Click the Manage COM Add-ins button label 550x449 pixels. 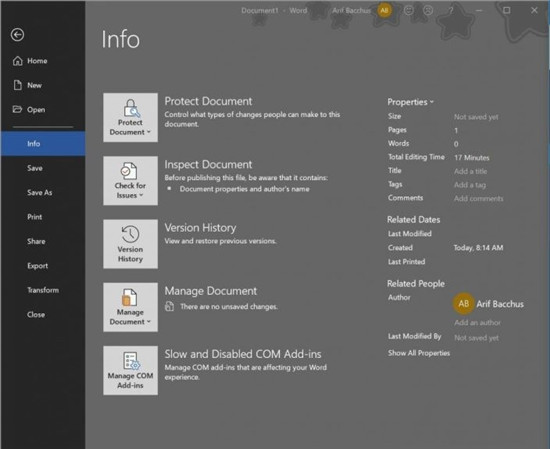tap(130, 380)
